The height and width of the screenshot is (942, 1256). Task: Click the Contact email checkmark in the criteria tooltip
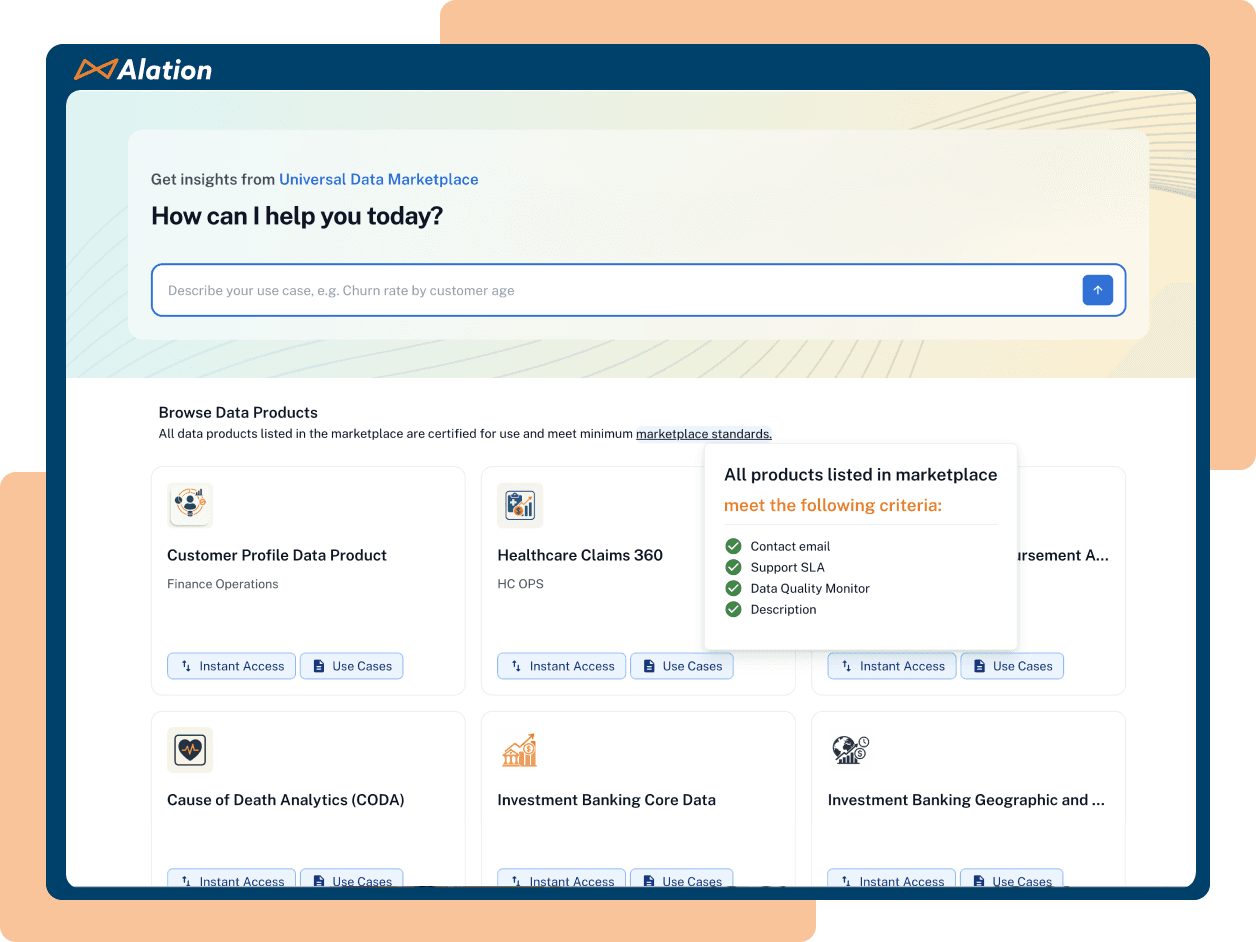[733, 546]
